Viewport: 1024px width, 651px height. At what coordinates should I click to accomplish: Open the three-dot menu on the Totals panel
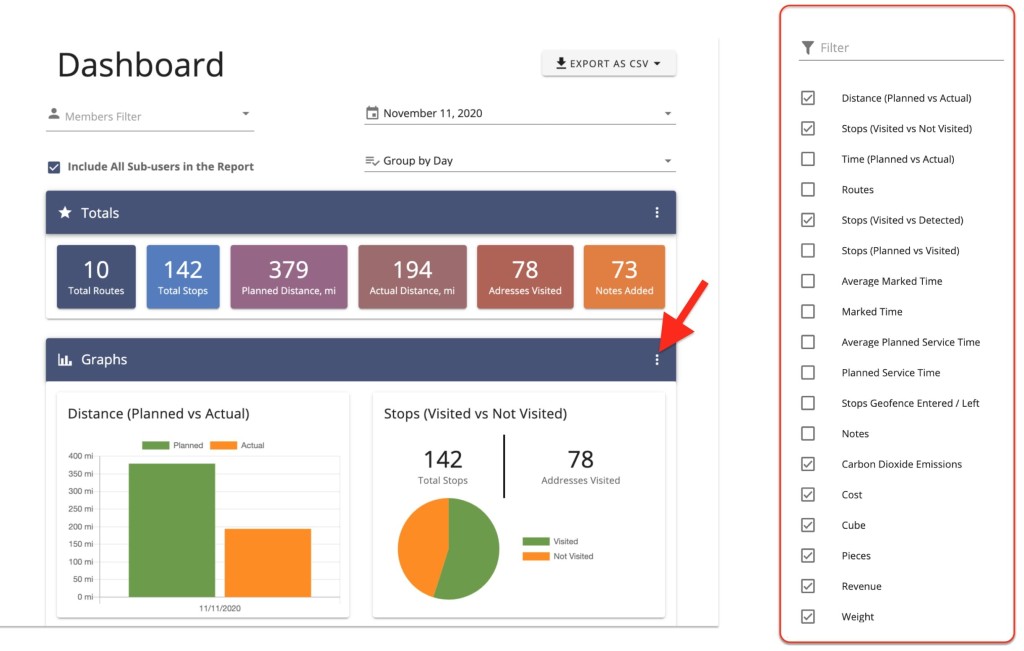657,212
